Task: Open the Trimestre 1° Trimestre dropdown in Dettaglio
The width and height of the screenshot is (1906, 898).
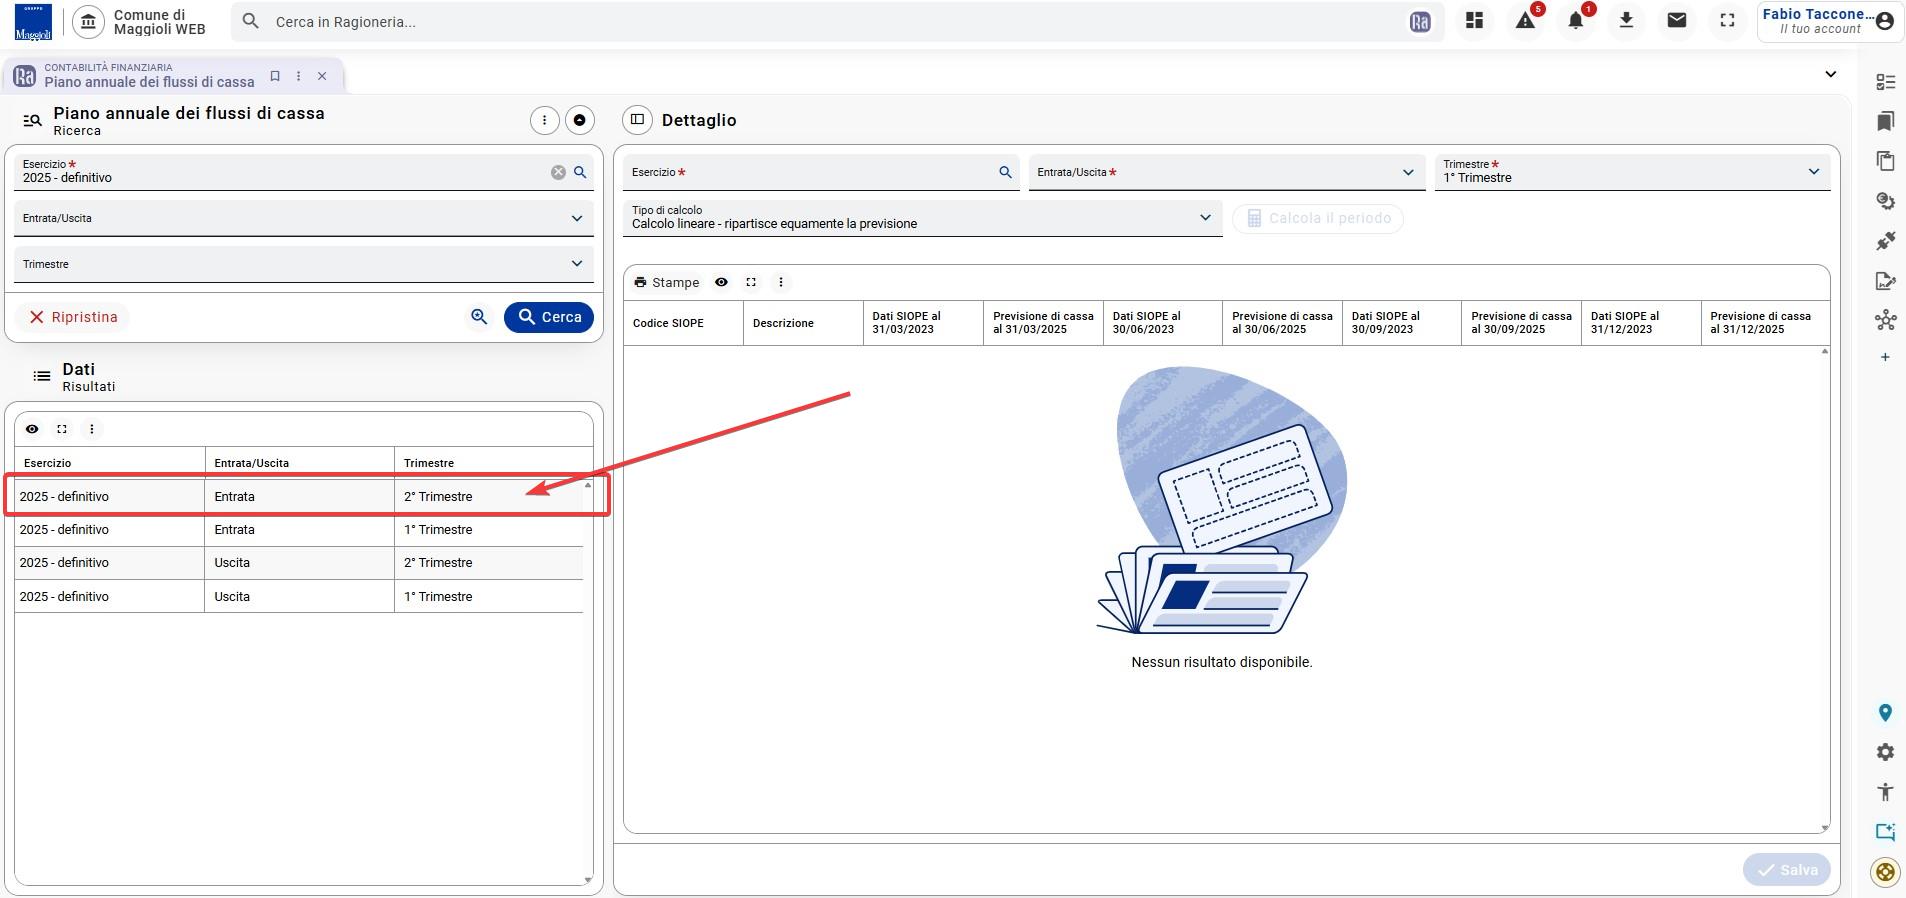Action: (x=1632, y=172)
